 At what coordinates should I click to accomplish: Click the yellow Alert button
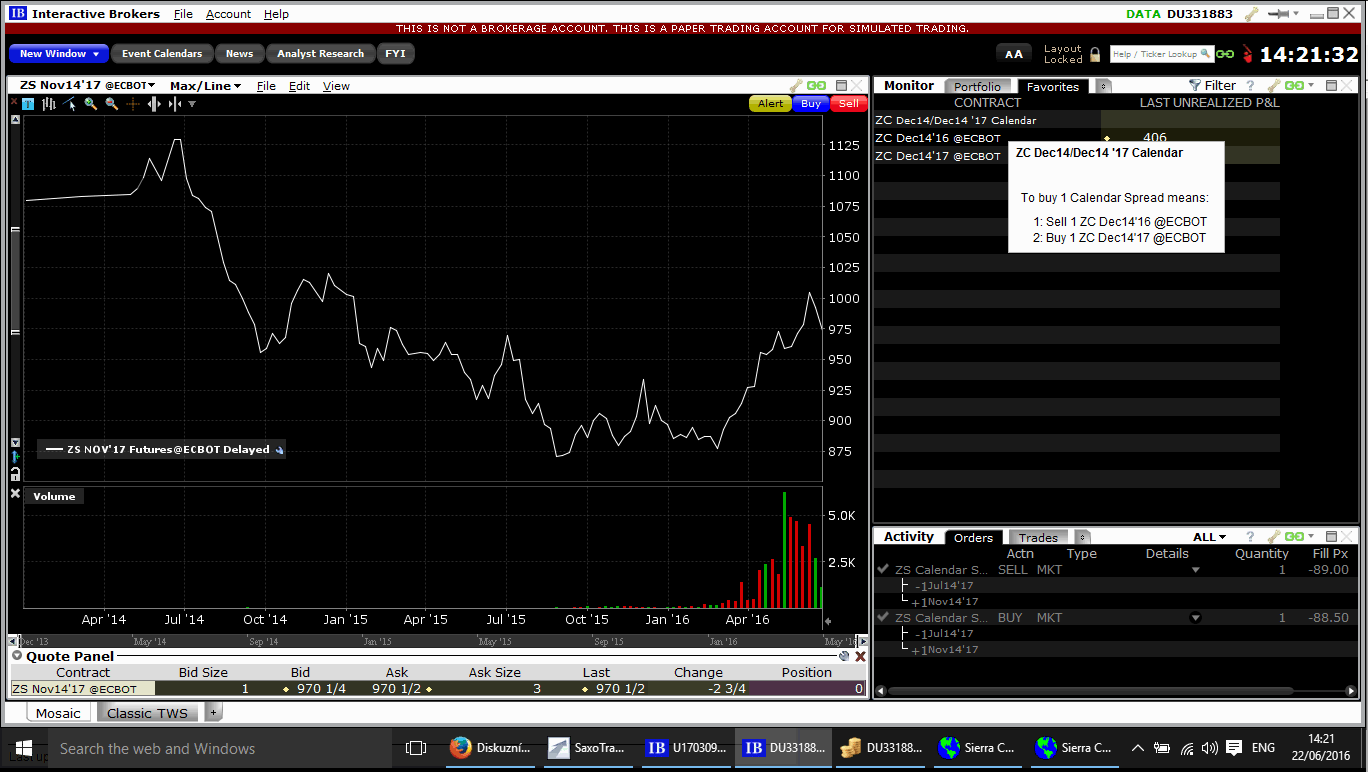click(770, 104)
